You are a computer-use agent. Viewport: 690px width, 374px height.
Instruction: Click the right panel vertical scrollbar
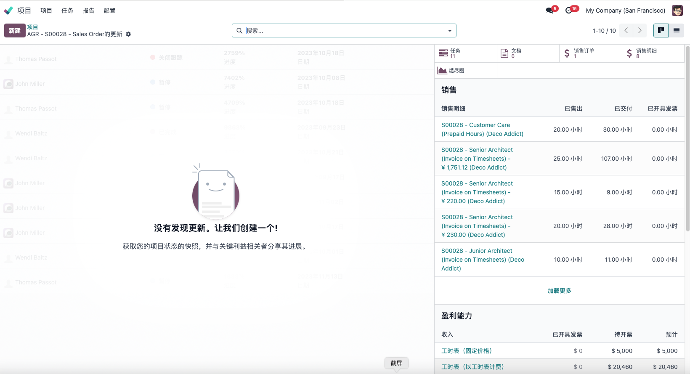[687, 138]
